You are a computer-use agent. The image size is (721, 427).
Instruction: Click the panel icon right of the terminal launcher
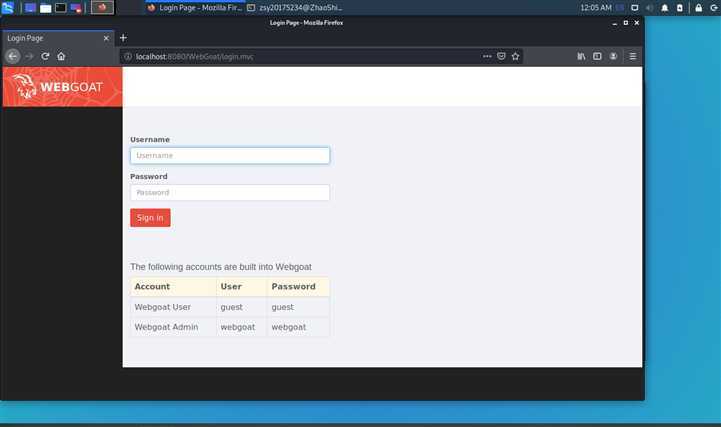coord(76,8)
